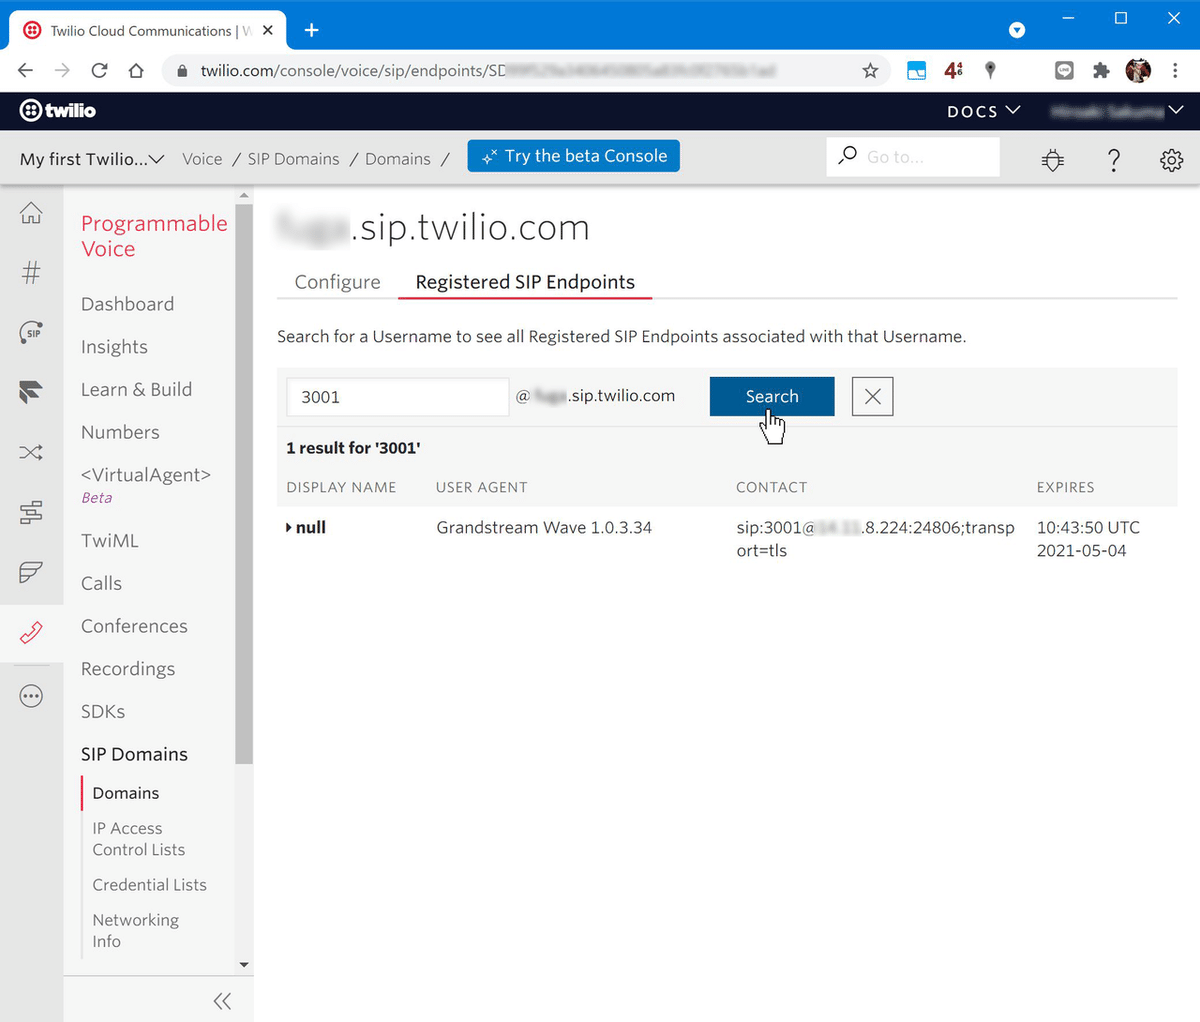Go back with browser back arrow
This screenshot has width=1200, height=1022.
click(x=26, y=70)
